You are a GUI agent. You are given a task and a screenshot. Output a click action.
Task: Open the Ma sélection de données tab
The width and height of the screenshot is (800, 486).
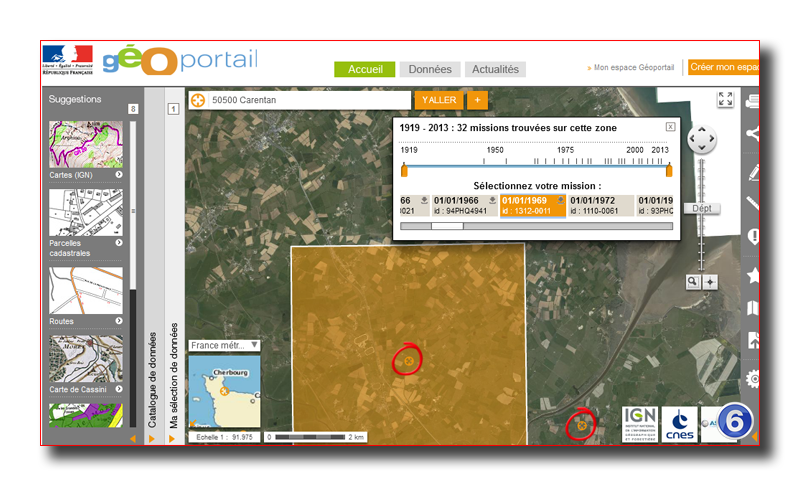coord(173,375)
